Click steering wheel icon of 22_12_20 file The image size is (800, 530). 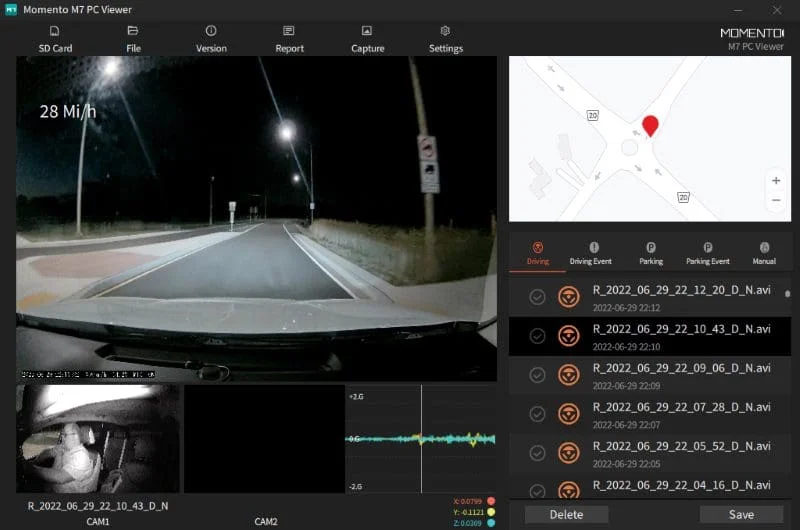coord(568,297)
